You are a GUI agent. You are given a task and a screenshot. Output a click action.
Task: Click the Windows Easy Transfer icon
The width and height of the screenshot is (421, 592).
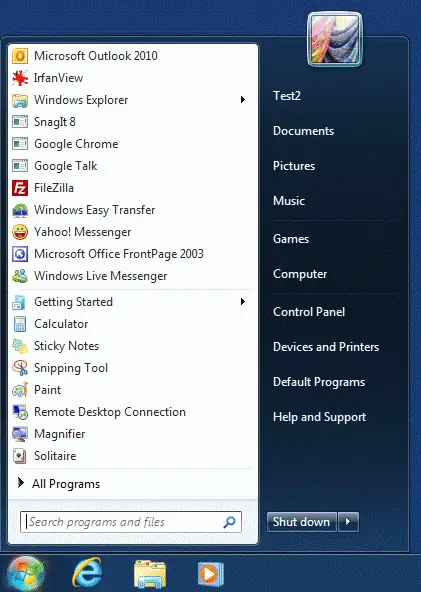20,210
